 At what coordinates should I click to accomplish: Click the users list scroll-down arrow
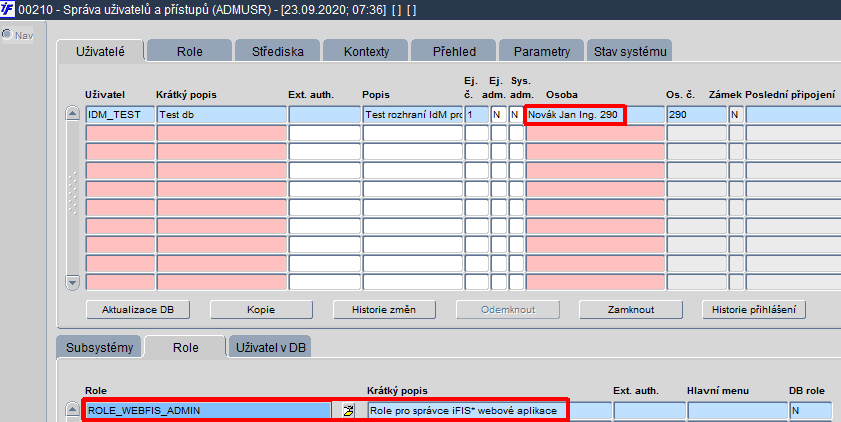coord(72,282)
